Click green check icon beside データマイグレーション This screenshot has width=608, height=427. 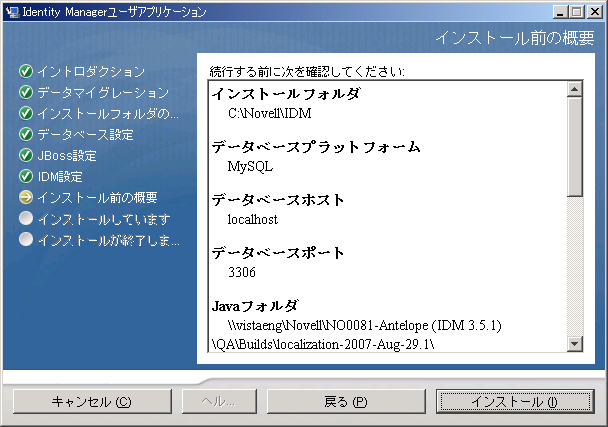[x=26, y=92]
